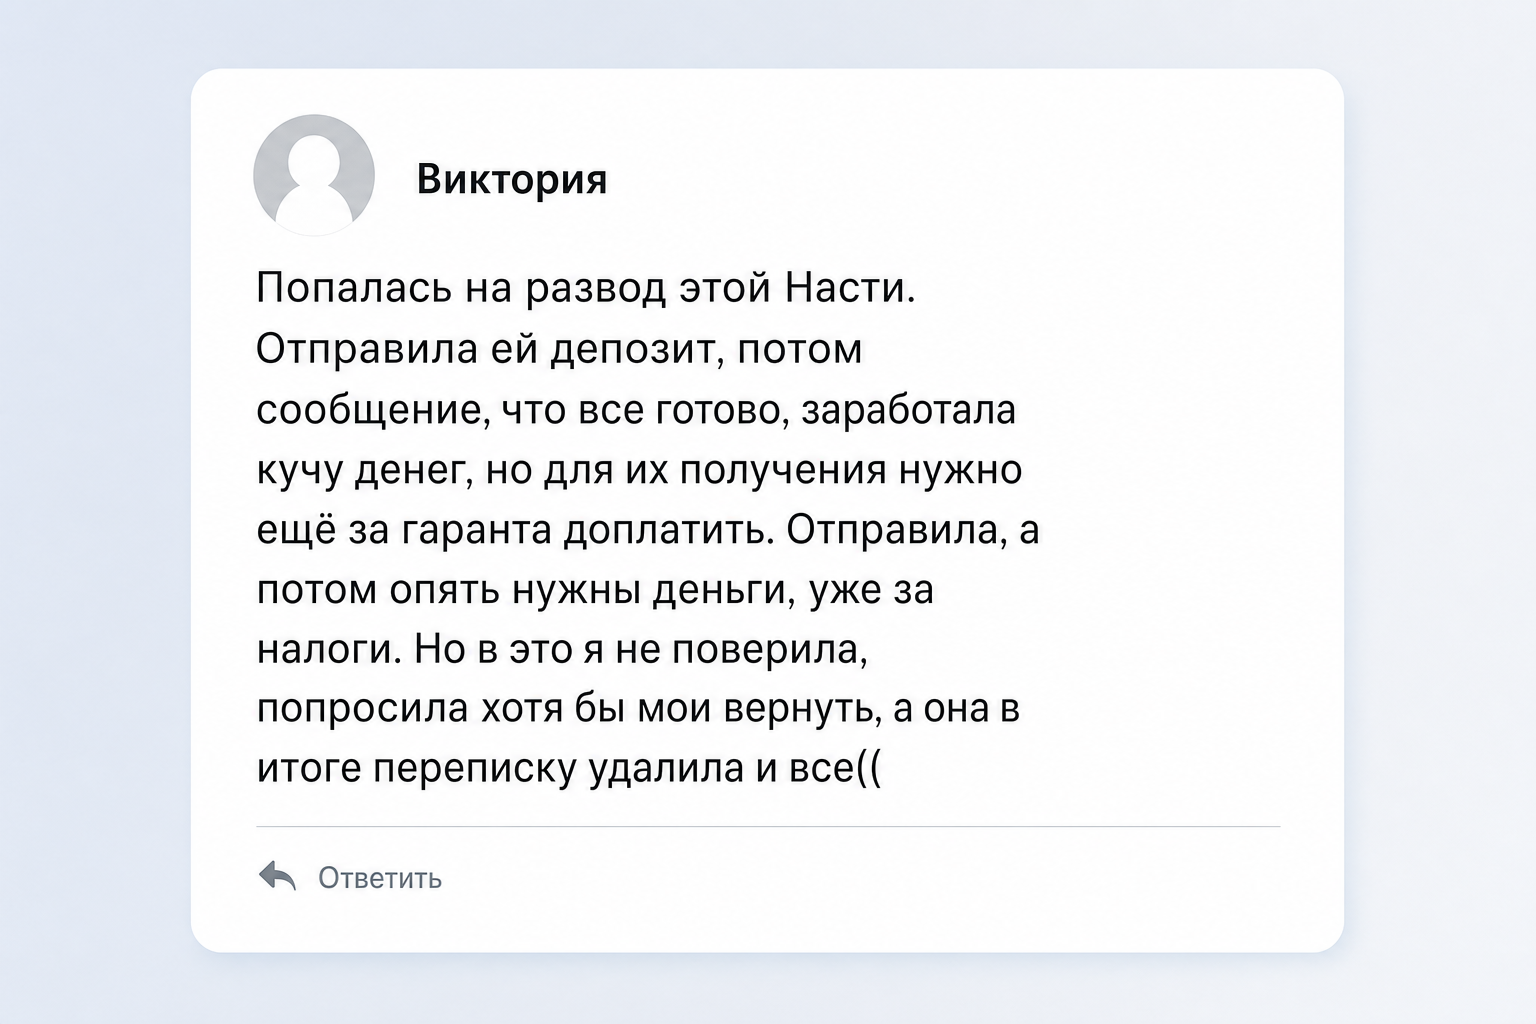The height and width of the screenshot is (1024, 1536).
Task: Open the profile name Виктория
Action: pyautogui.click(x=512, y=179)
